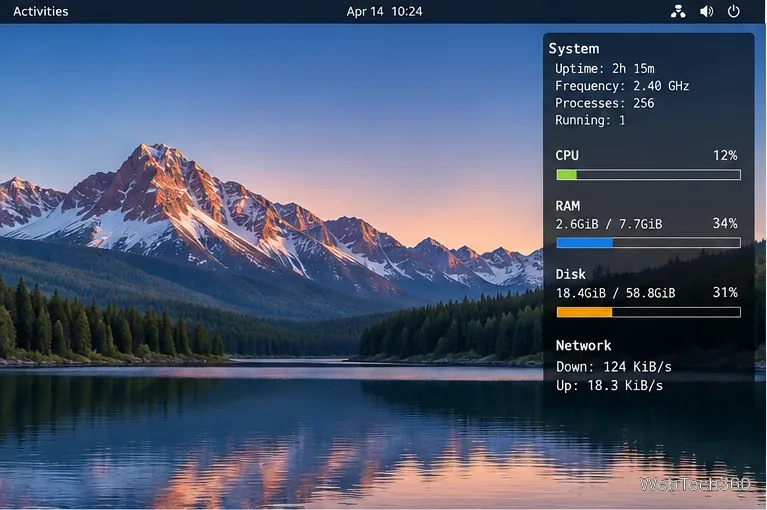
Task: Click the 12% CPU value
Action: point(725,155)
